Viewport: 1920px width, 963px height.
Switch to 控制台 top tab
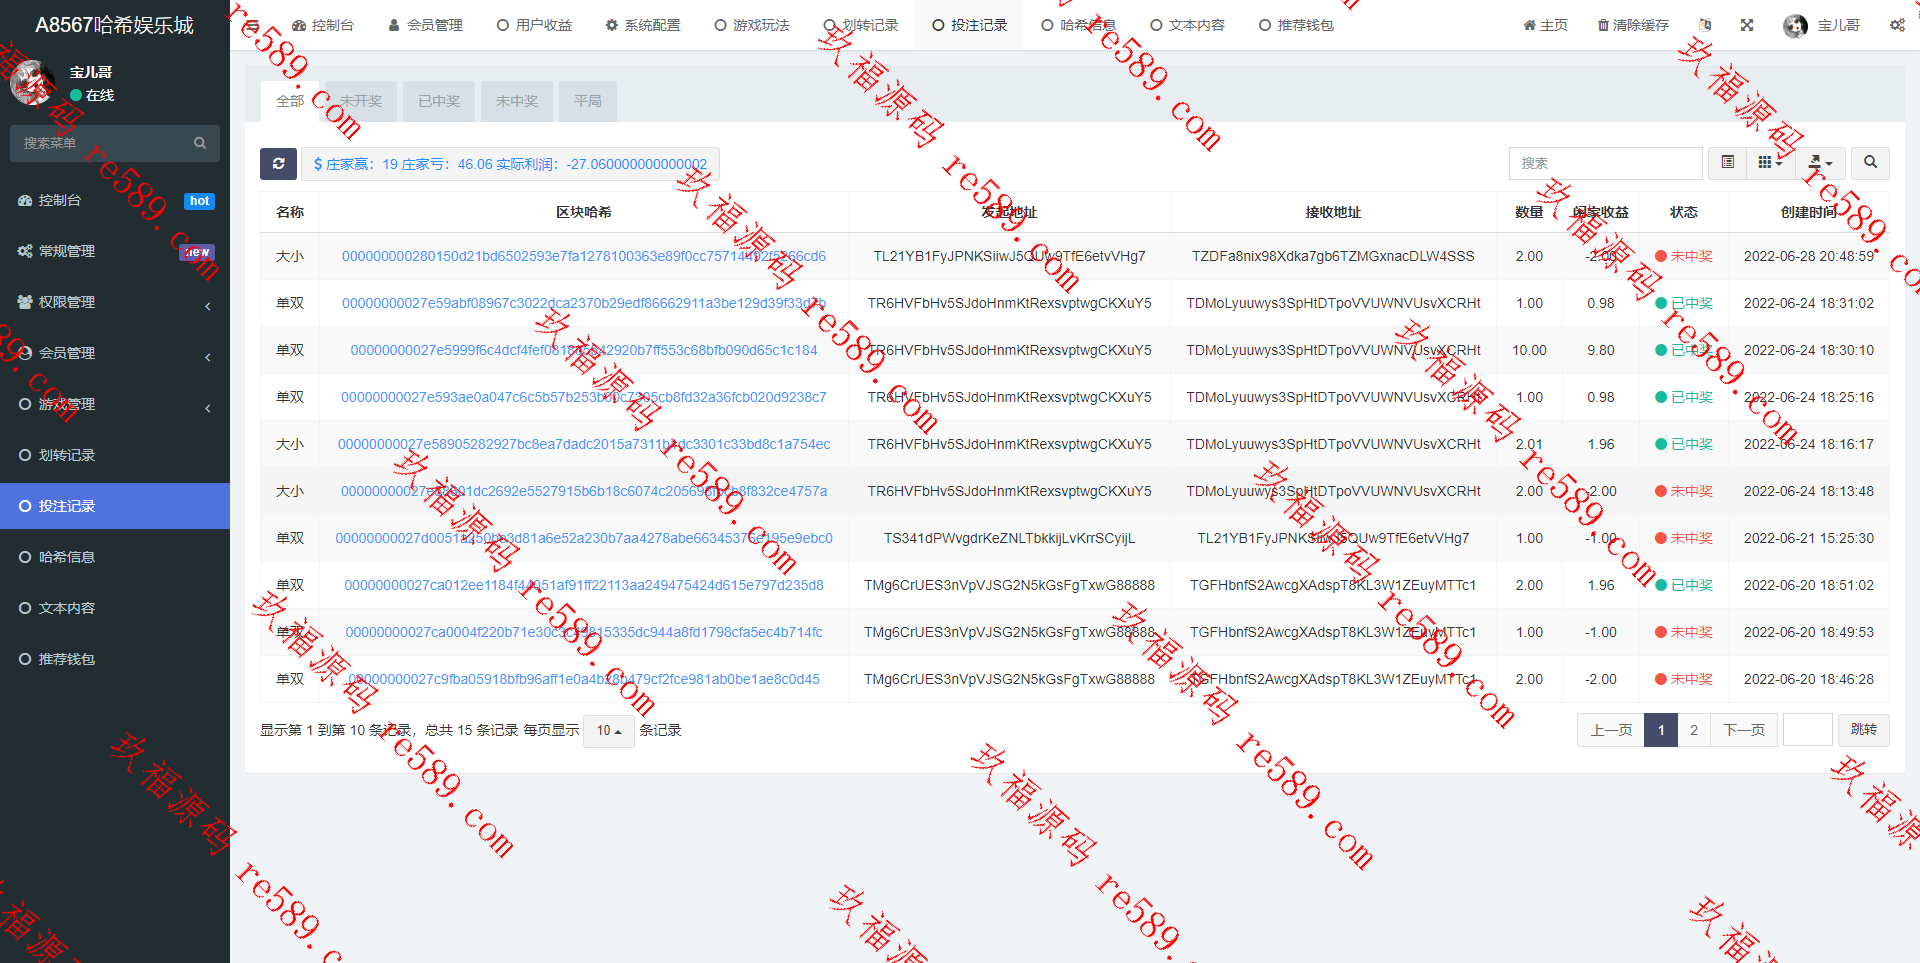point(323,25)
